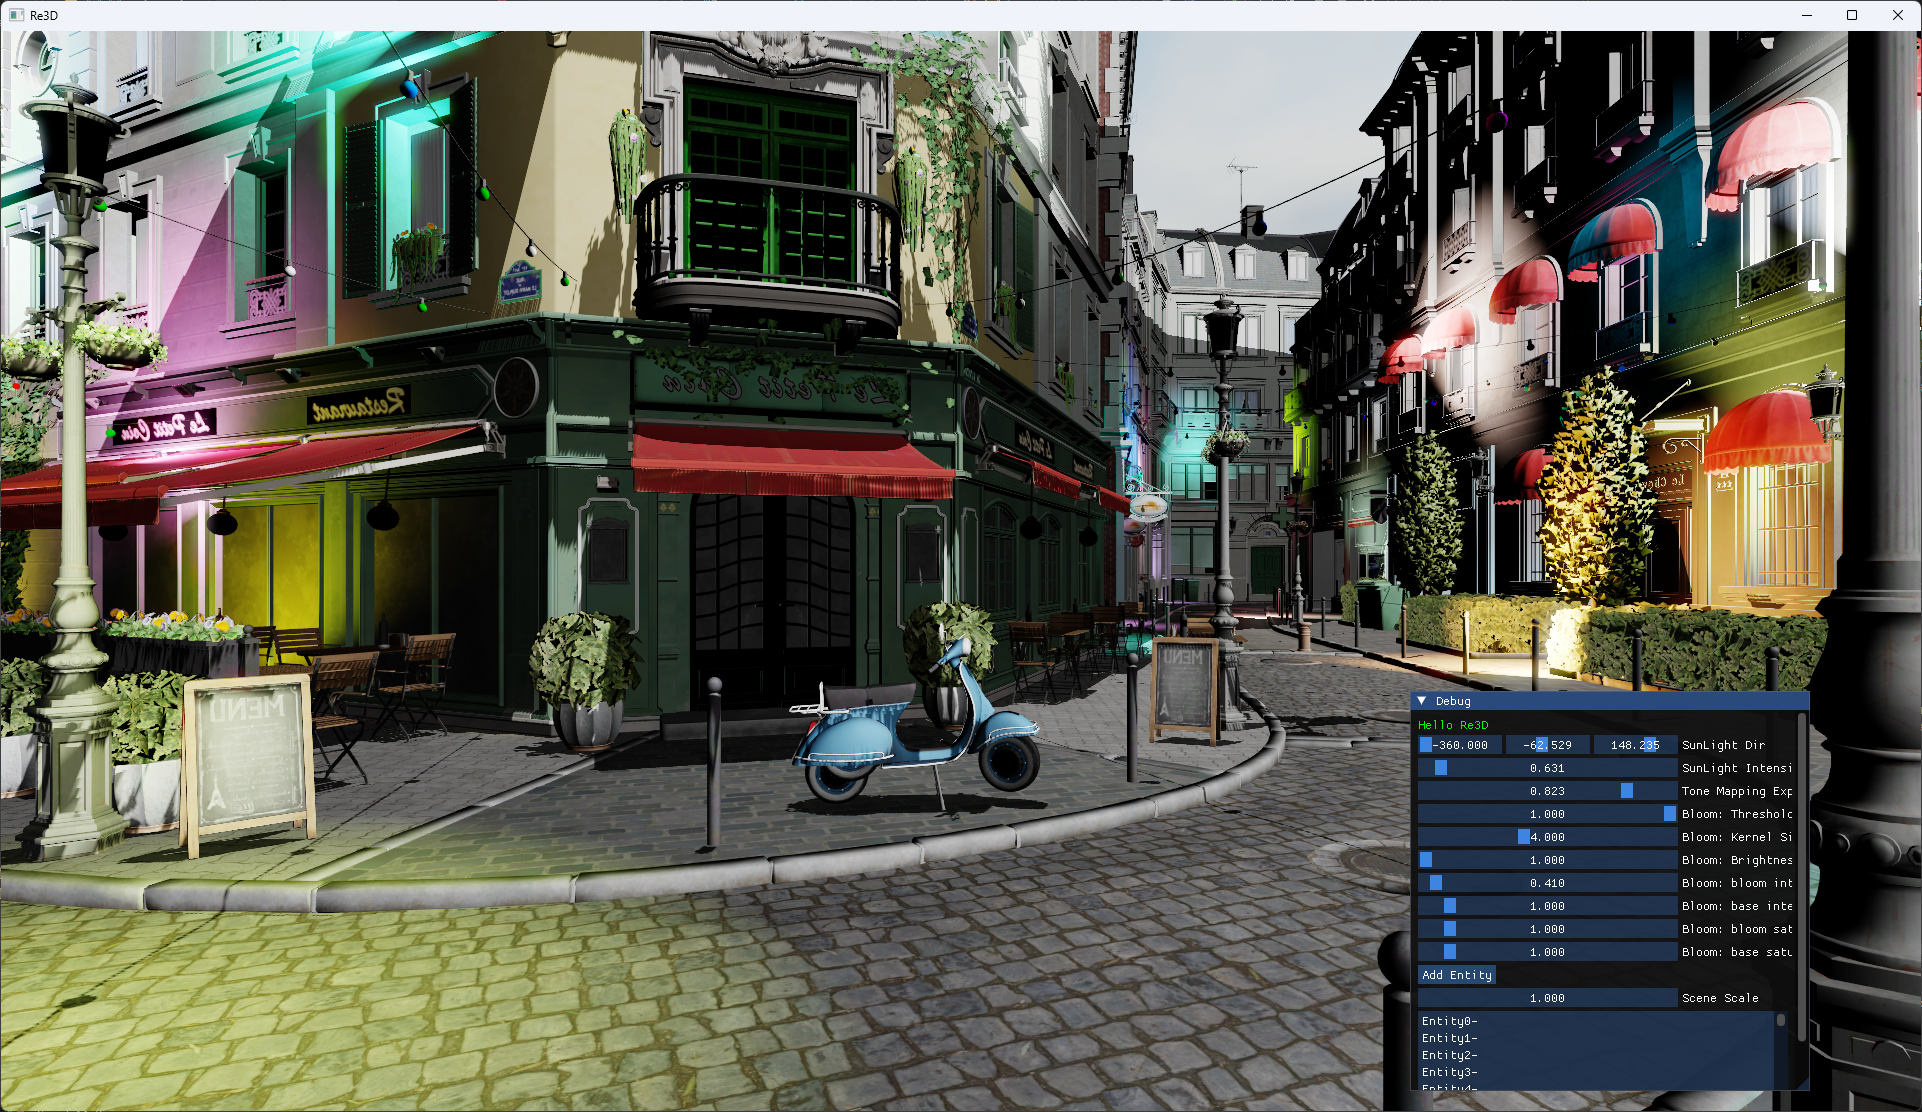Click the Bloom Kernel Size slider
This screenshot has width=1922, height=1112.
[1547, 837]
